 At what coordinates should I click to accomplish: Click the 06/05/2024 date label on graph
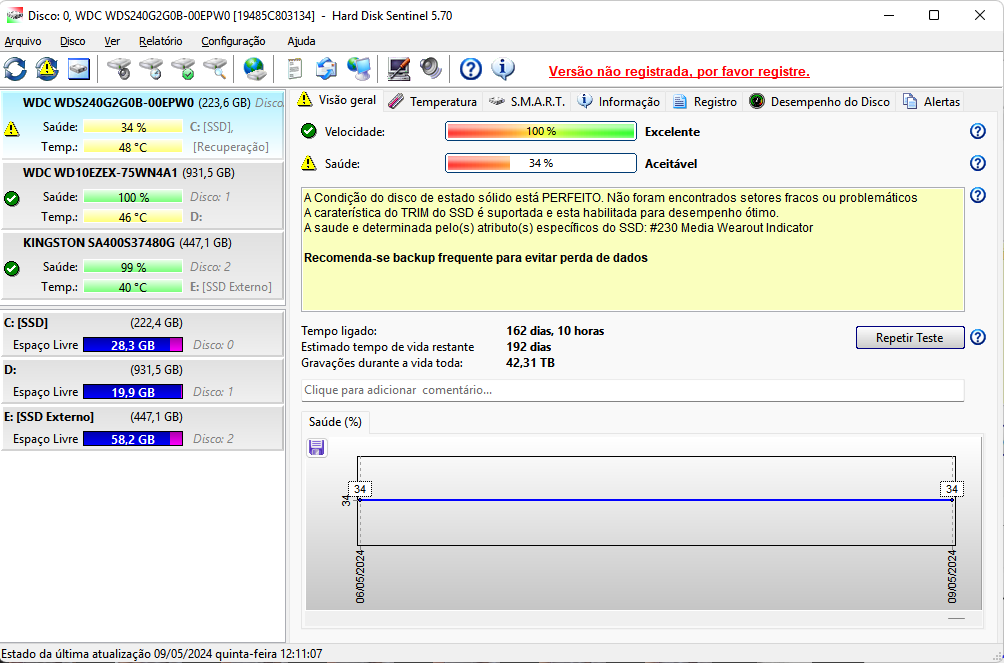click(360, 576)
